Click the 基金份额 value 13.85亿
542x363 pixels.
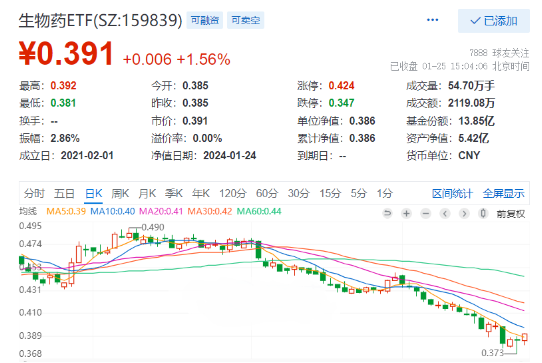[476, 121]
